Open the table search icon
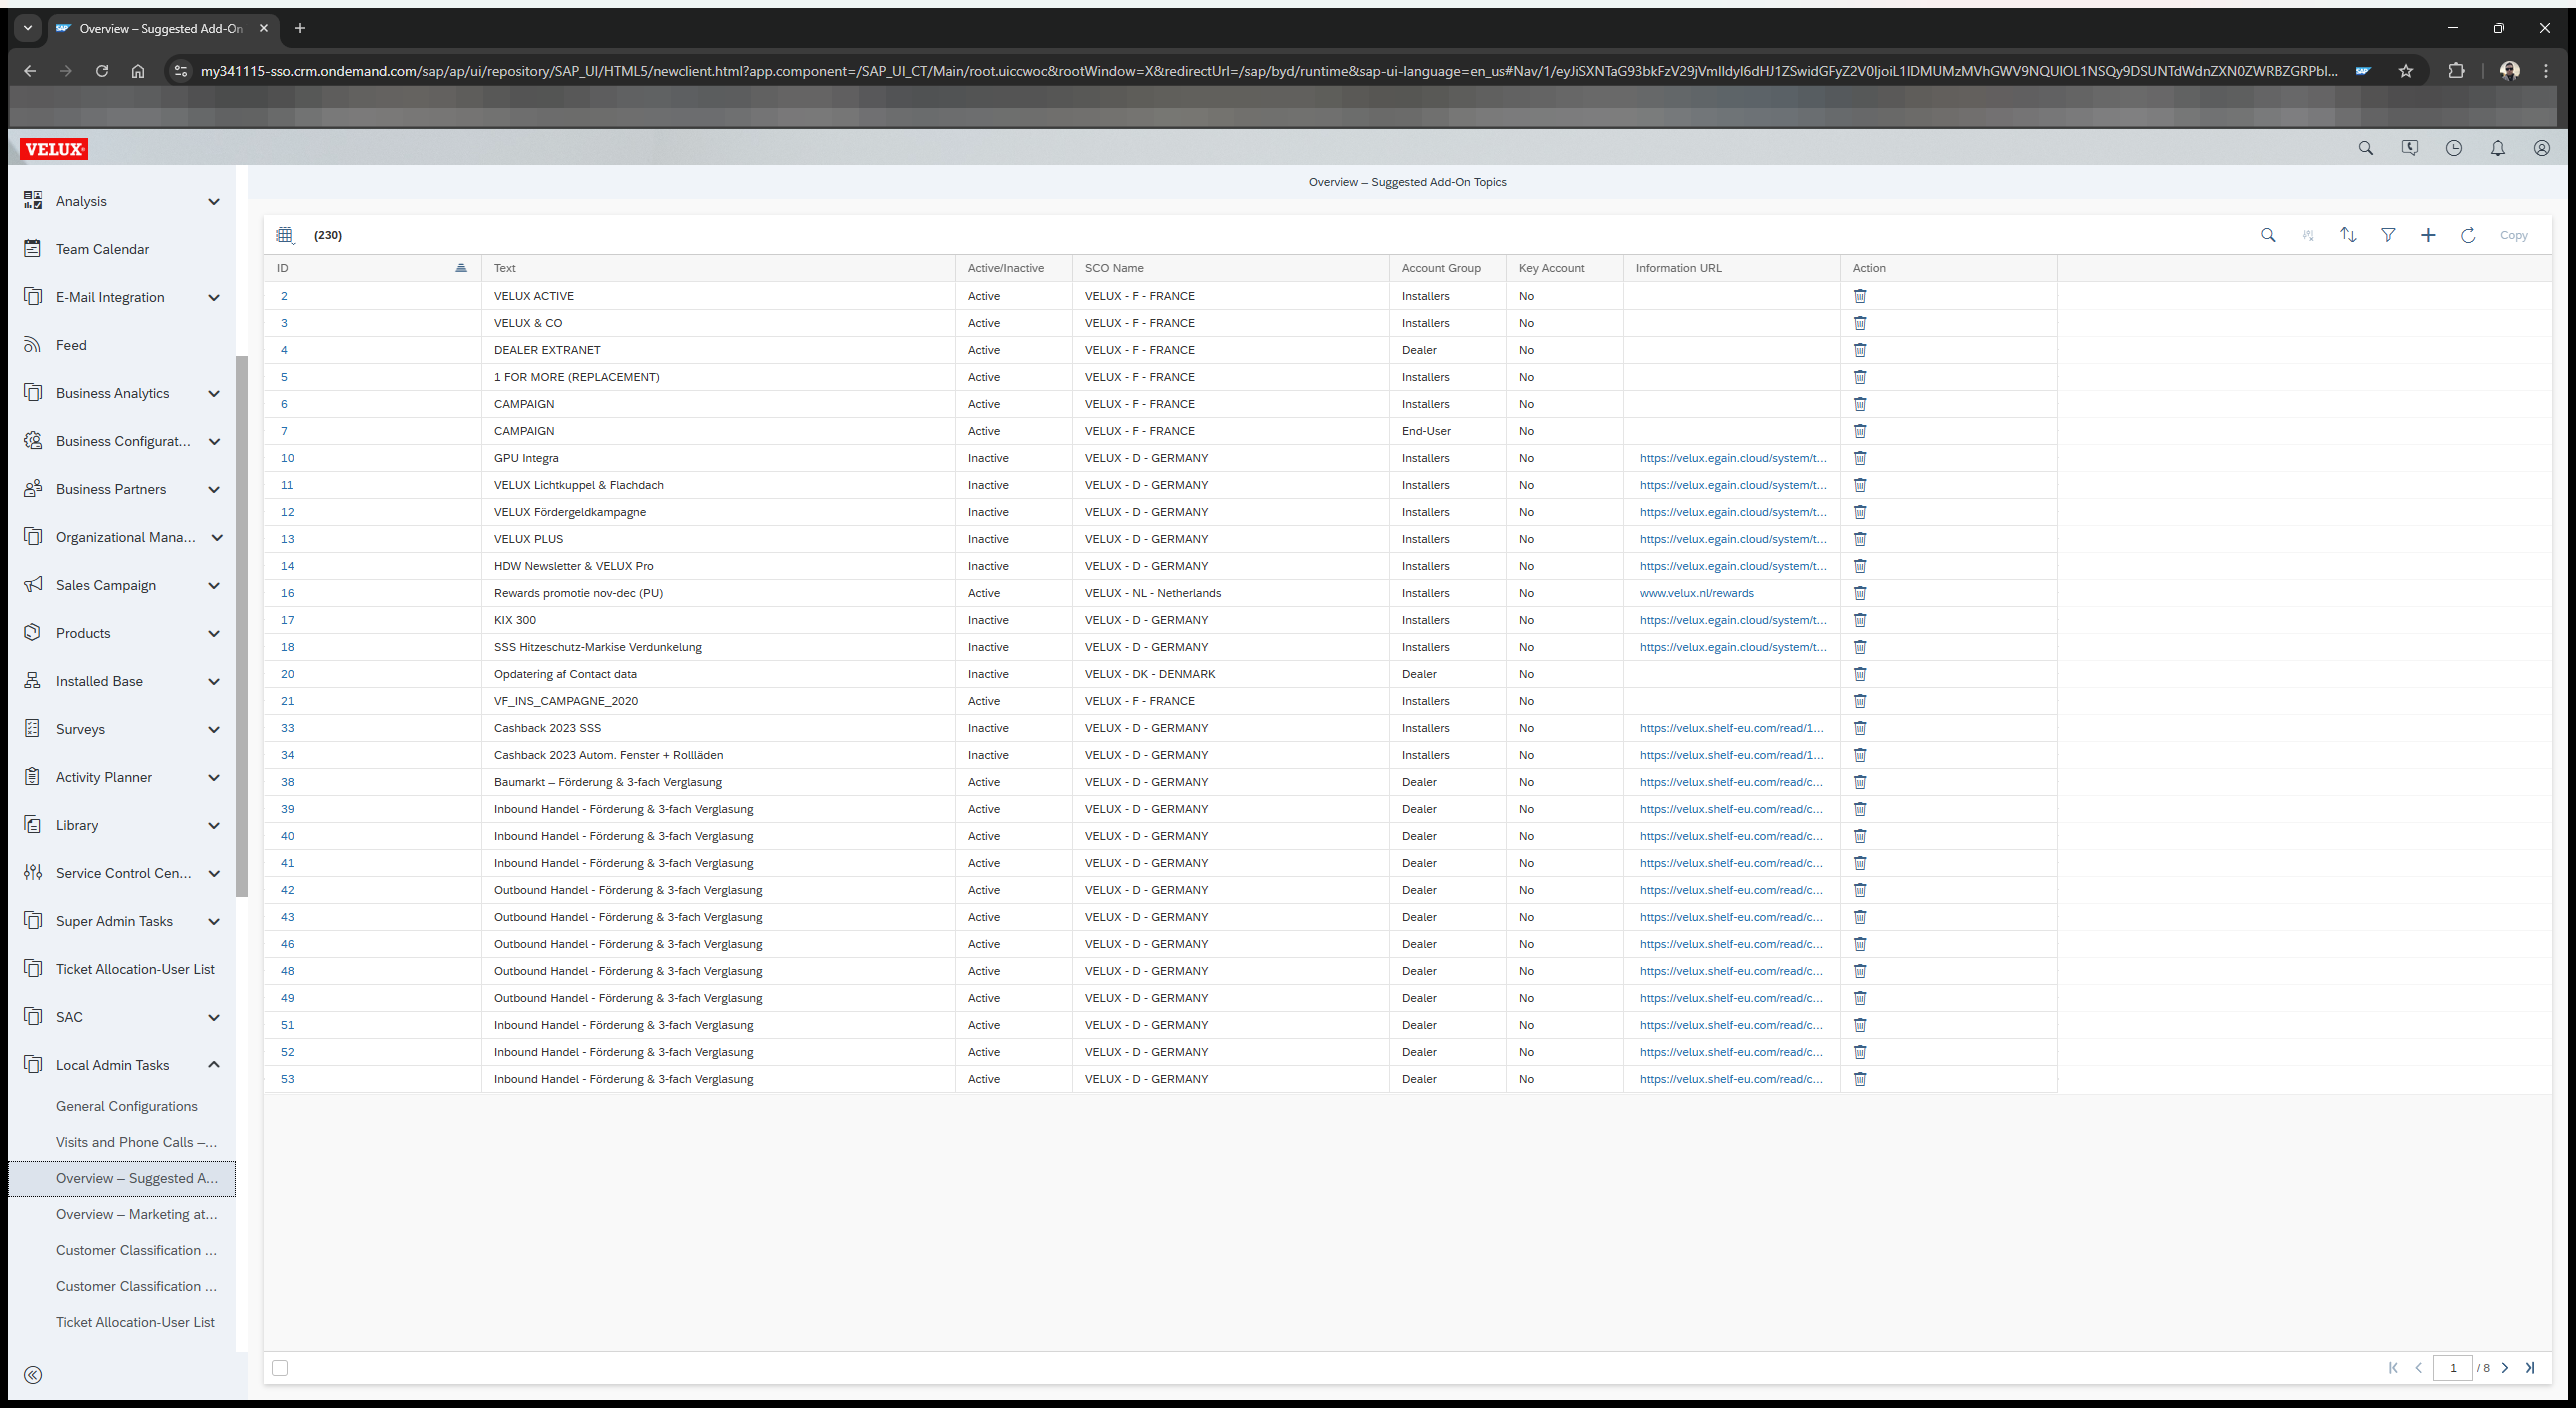The image size is (2576, 1408). (2268, 235)
